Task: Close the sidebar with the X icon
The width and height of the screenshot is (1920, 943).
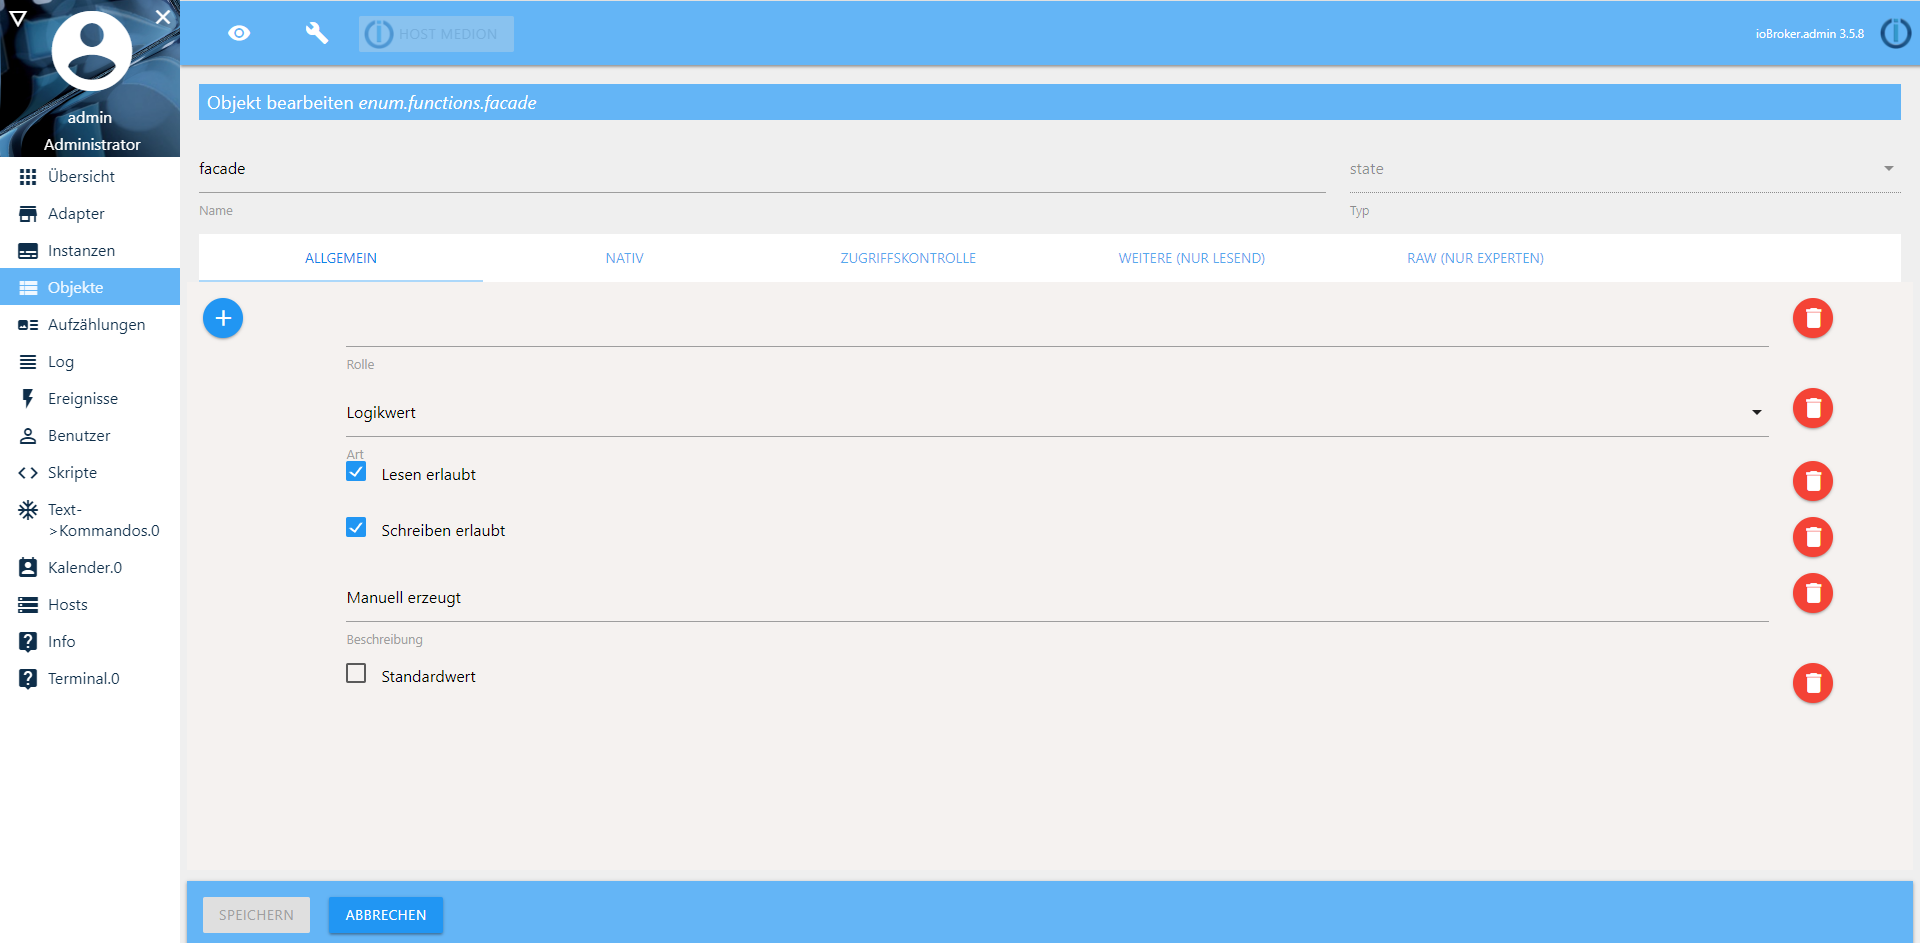Action: [x=163, y=17]
